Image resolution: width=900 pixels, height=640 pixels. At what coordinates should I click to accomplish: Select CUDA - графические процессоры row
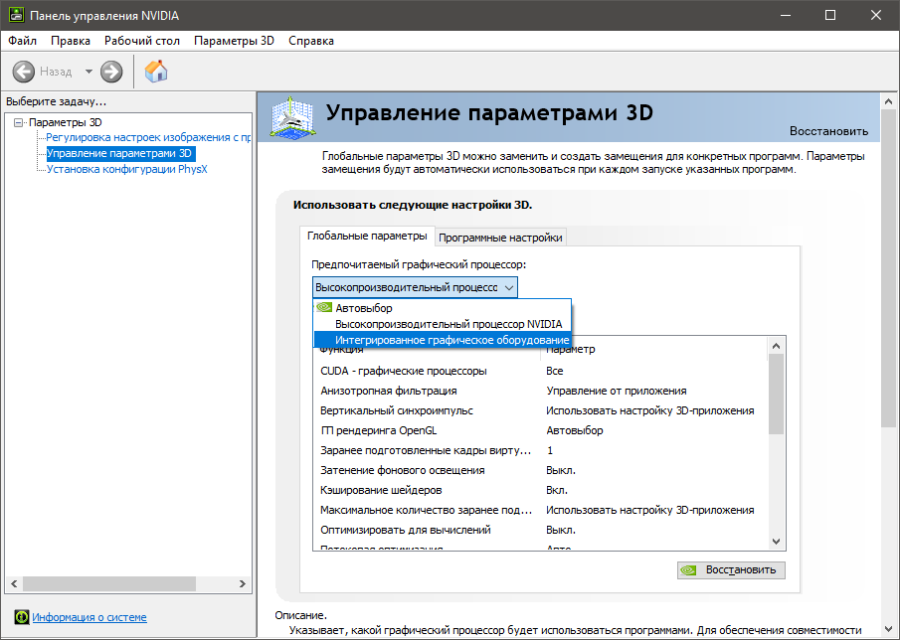[x=540, y=371]
